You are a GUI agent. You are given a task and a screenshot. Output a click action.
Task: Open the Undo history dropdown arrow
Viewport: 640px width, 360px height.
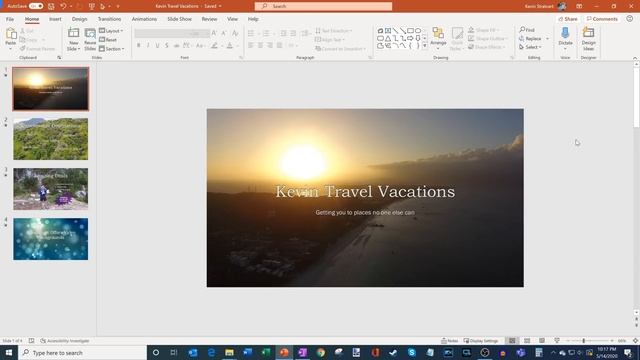[x=71, y=7]
